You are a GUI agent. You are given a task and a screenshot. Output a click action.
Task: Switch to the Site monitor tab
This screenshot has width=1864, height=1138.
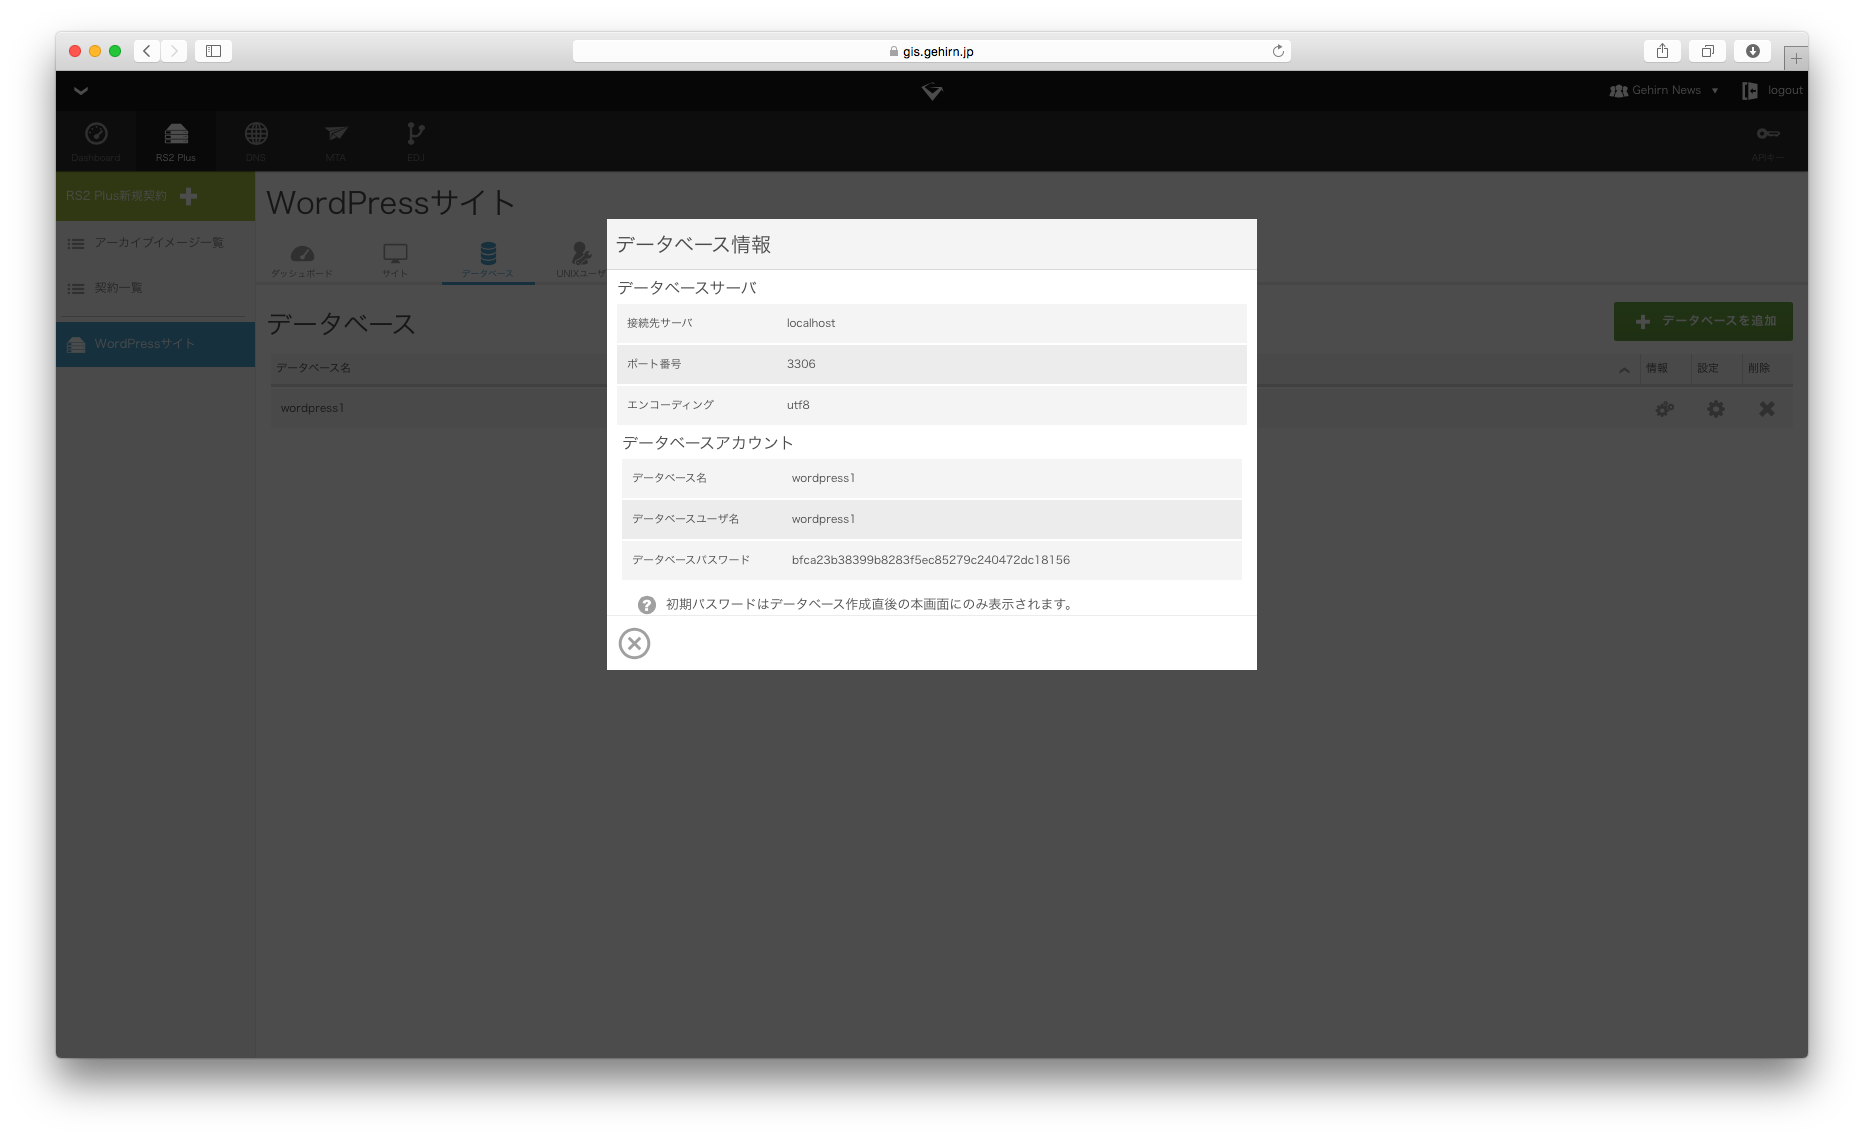click(395, 260)
